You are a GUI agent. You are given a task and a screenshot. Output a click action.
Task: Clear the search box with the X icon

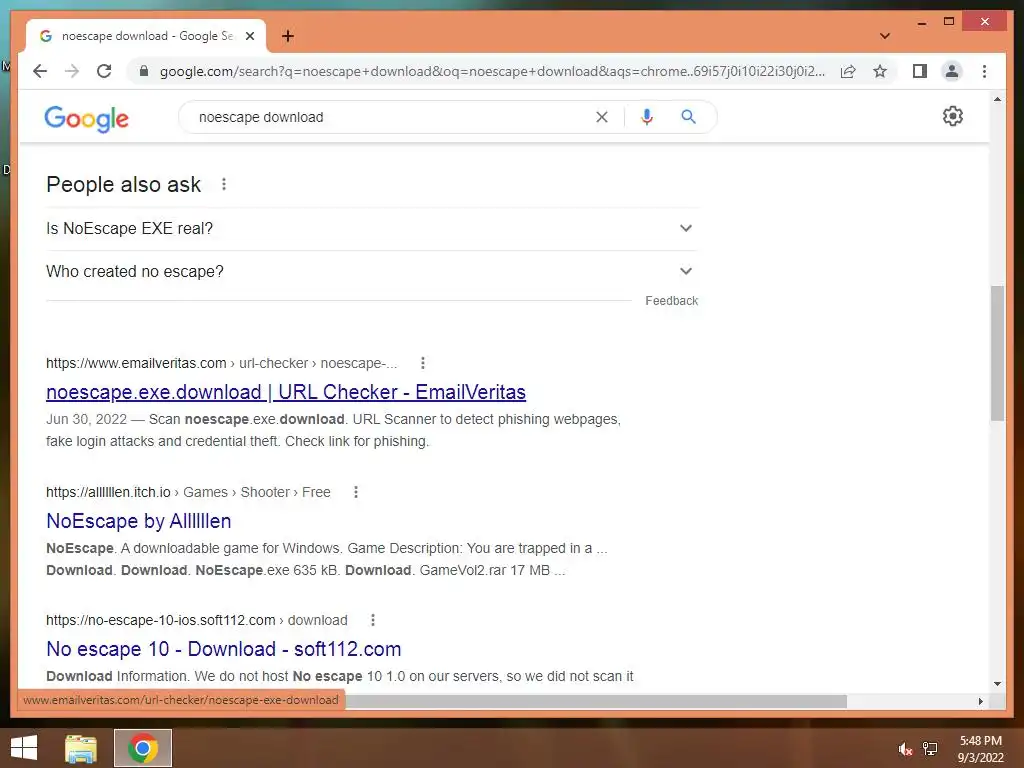pos(601,117)
